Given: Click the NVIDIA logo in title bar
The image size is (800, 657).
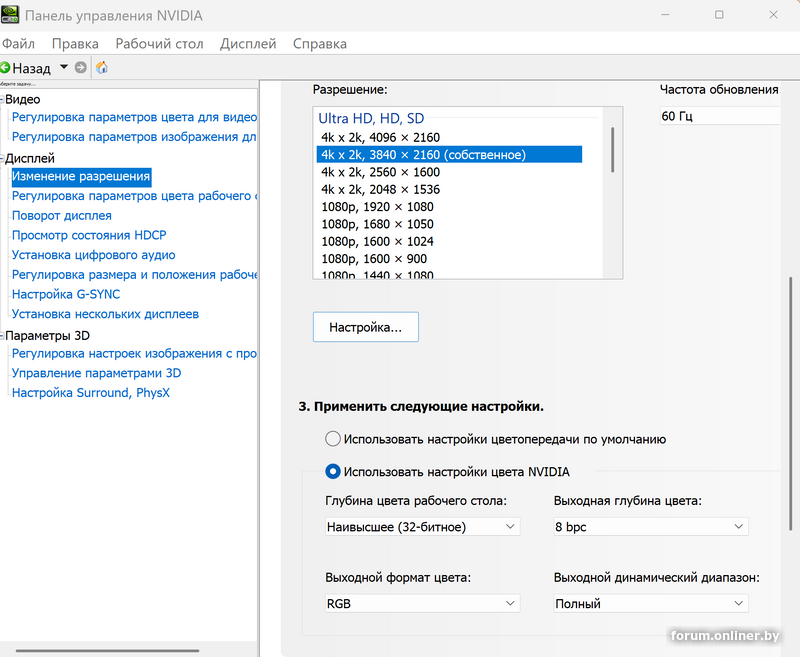Looking at the screenshot, I should [11, 16].
